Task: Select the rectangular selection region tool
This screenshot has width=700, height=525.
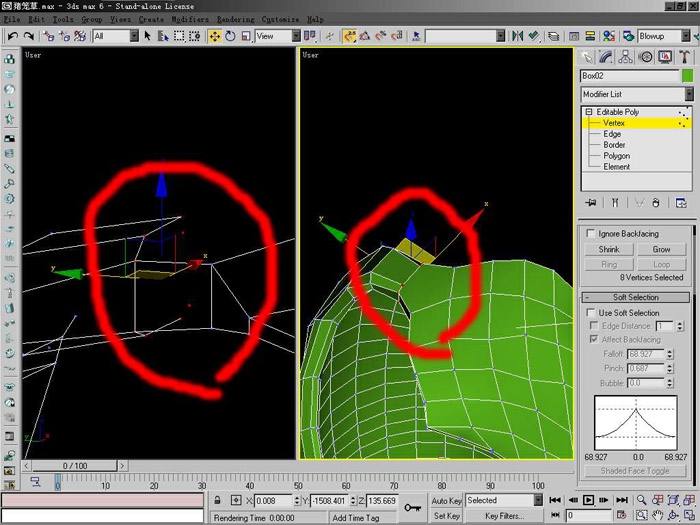Action: coord(179,36)
